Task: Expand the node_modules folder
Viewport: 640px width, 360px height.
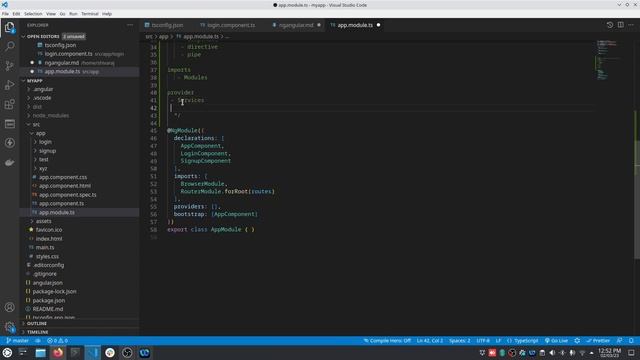Action: pyautogui.click(x=80, y=116)
